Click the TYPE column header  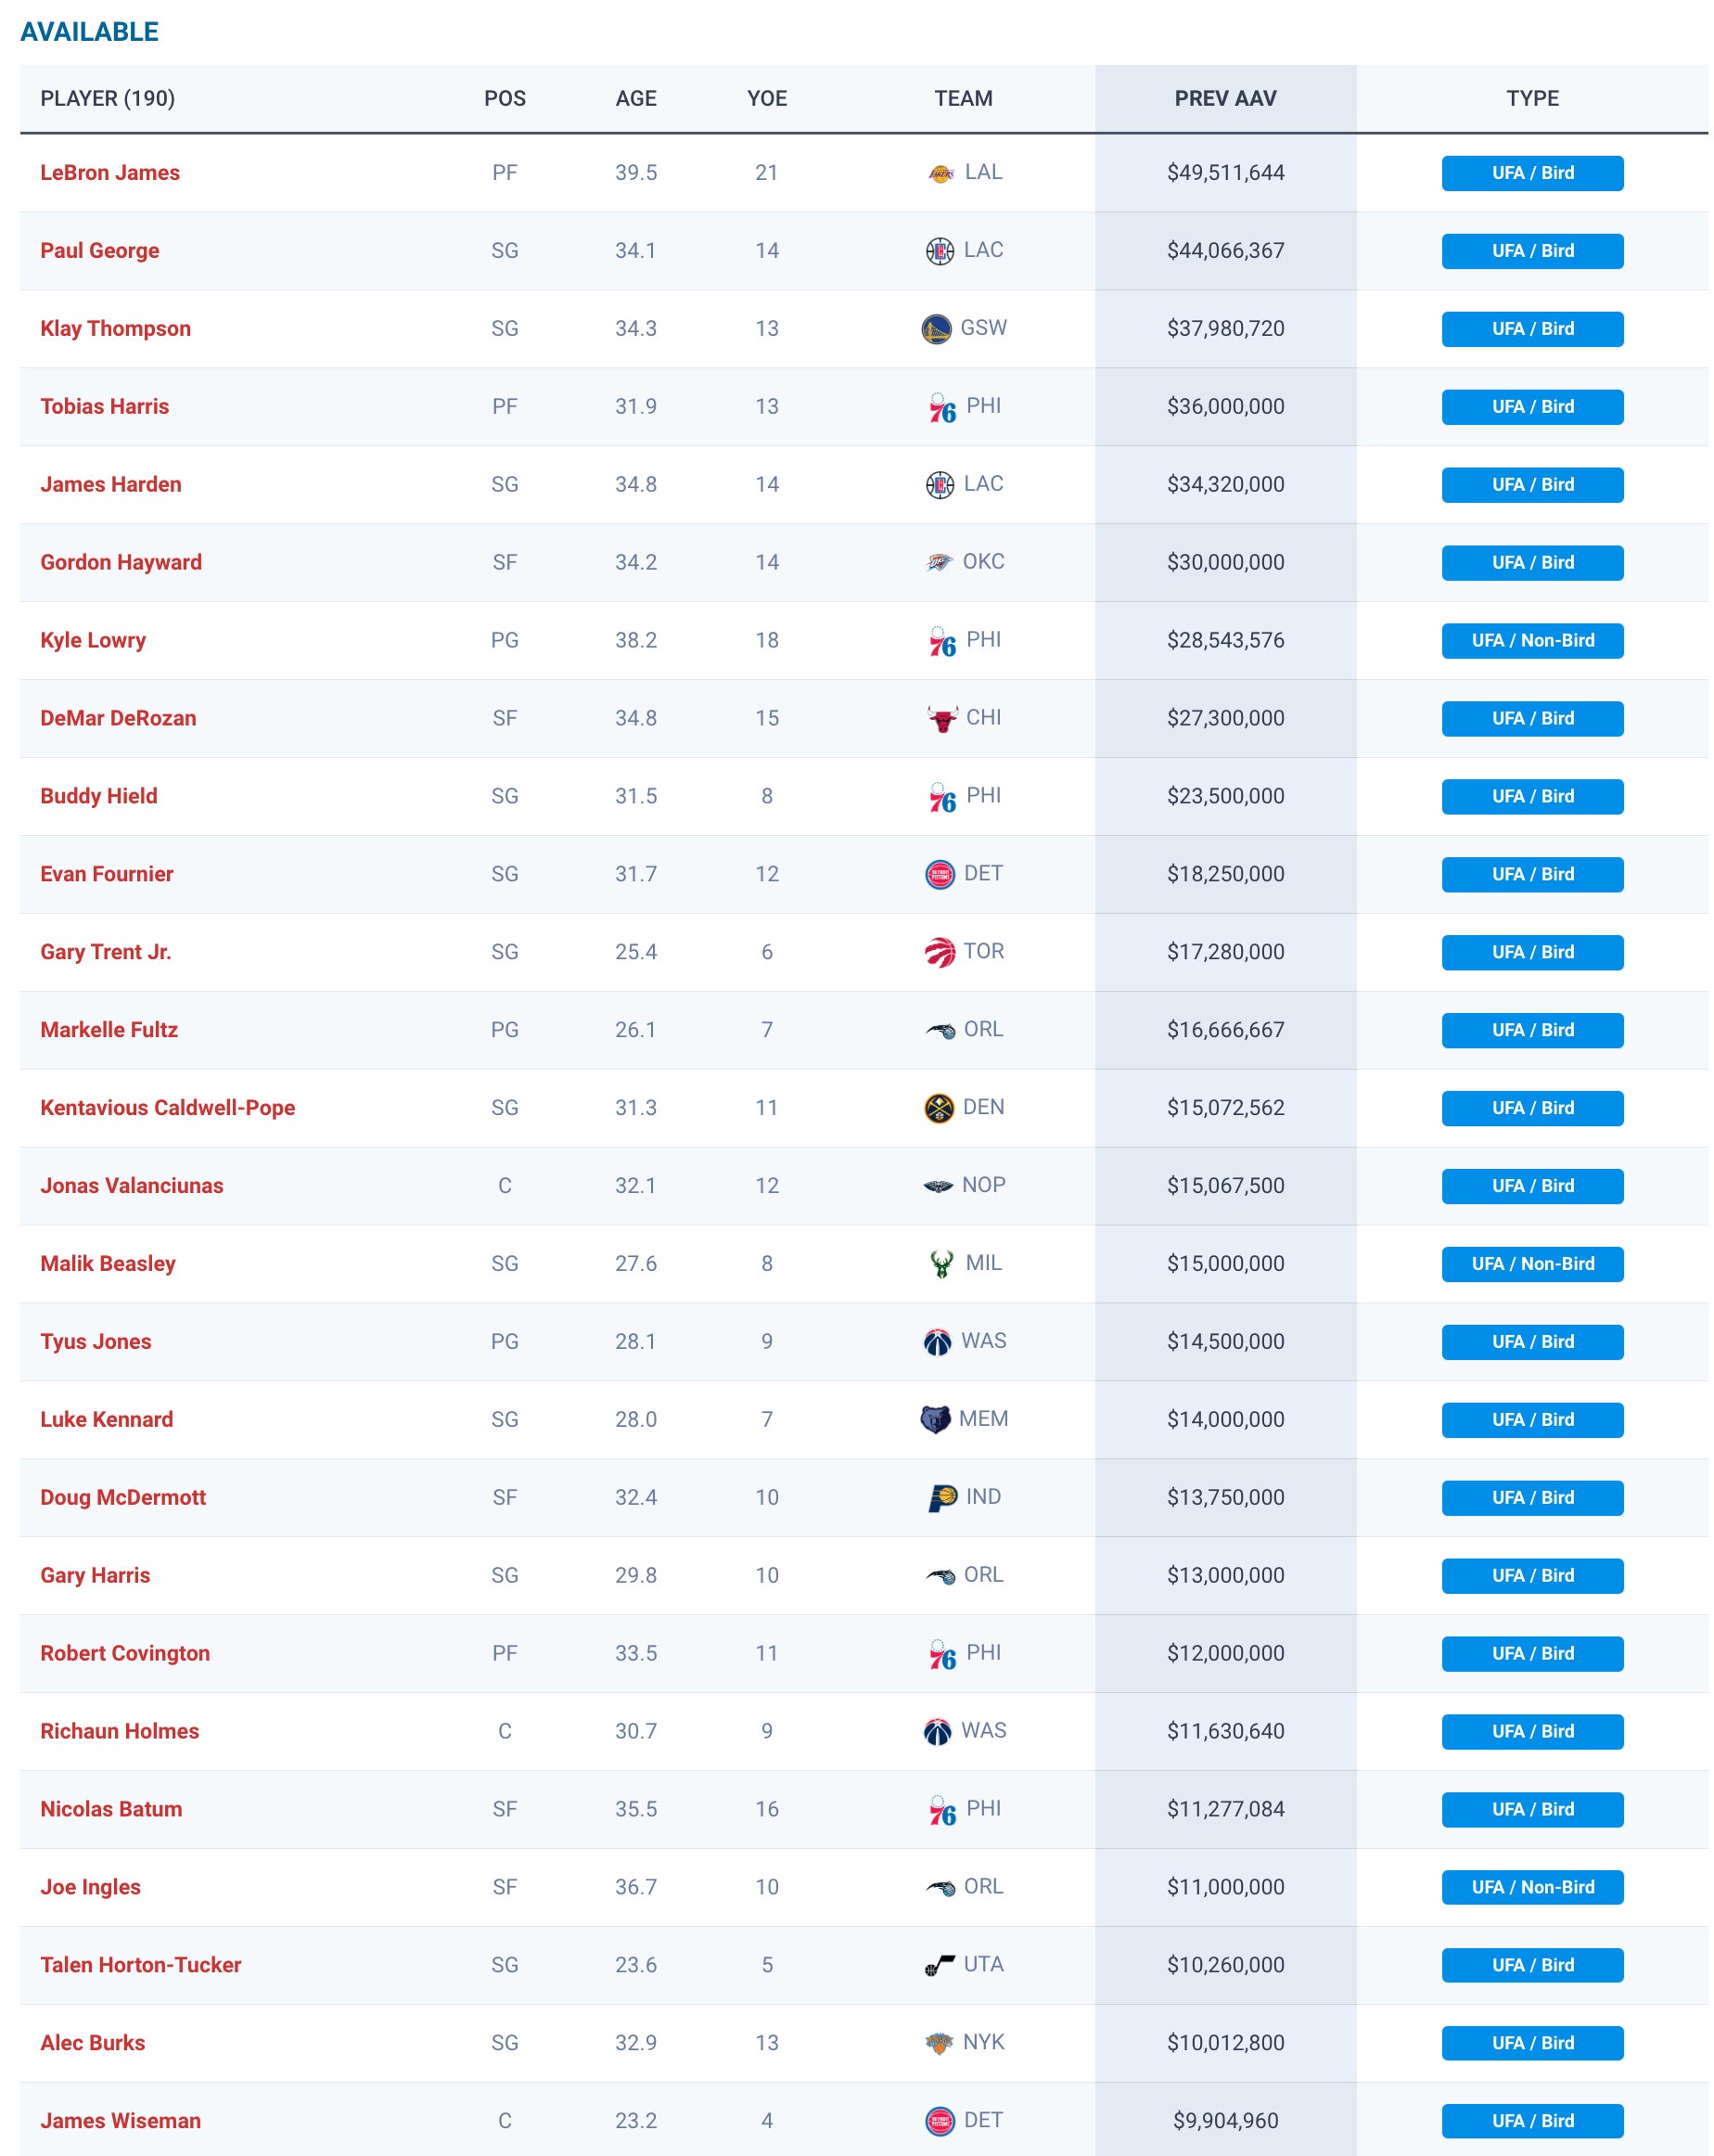point(1532,98)
